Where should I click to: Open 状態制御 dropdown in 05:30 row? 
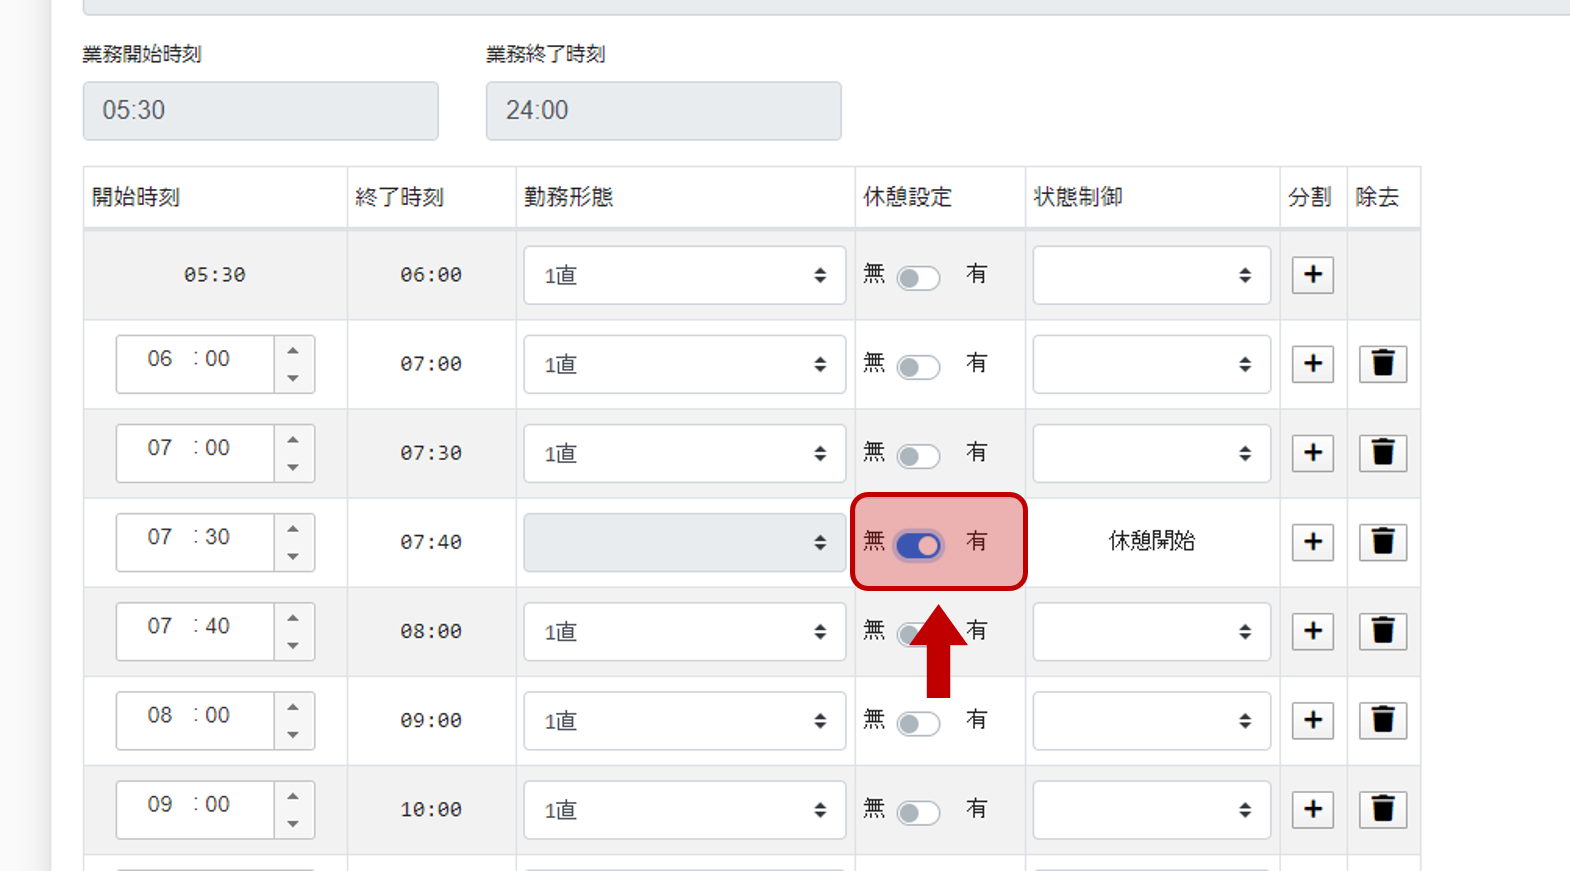click(1151, 275)
